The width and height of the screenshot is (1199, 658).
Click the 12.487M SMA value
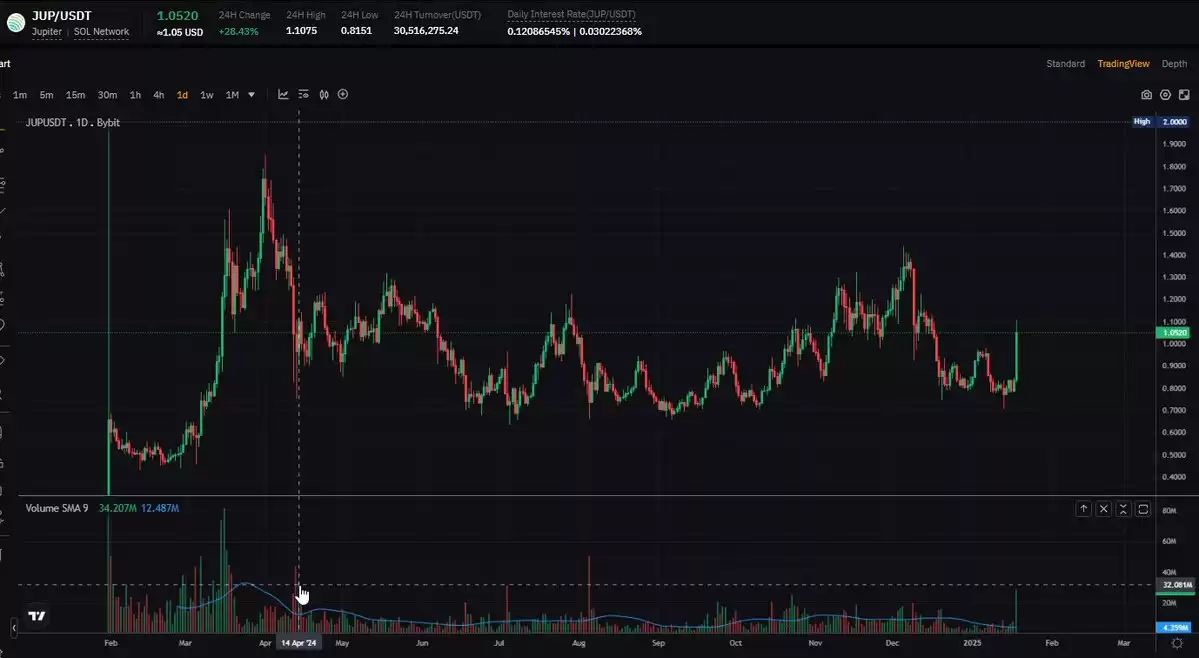pos(160,508)
